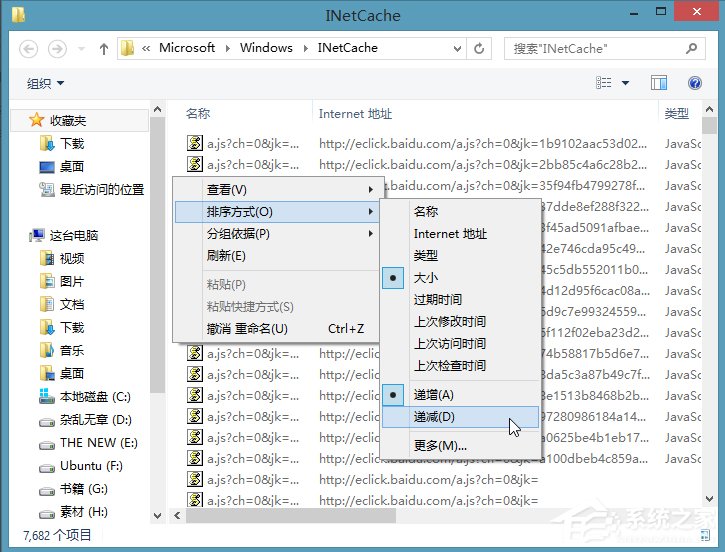Viewport: 725px width, 552px height.
Task: Click the 名称 column header
Action: pyautogui.click(x=198, y=114)
